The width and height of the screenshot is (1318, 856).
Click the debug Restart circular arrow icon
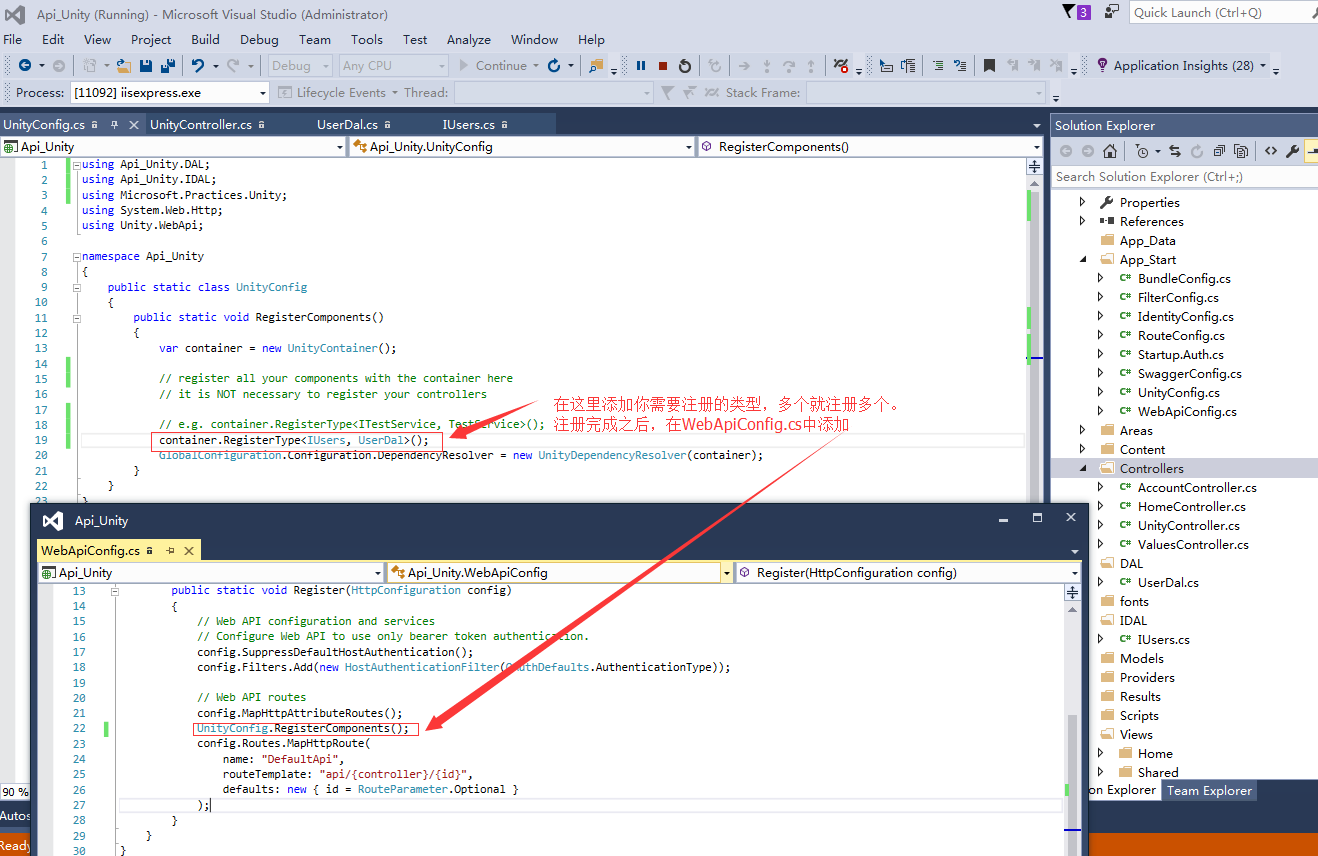click(x=685, y=66)
